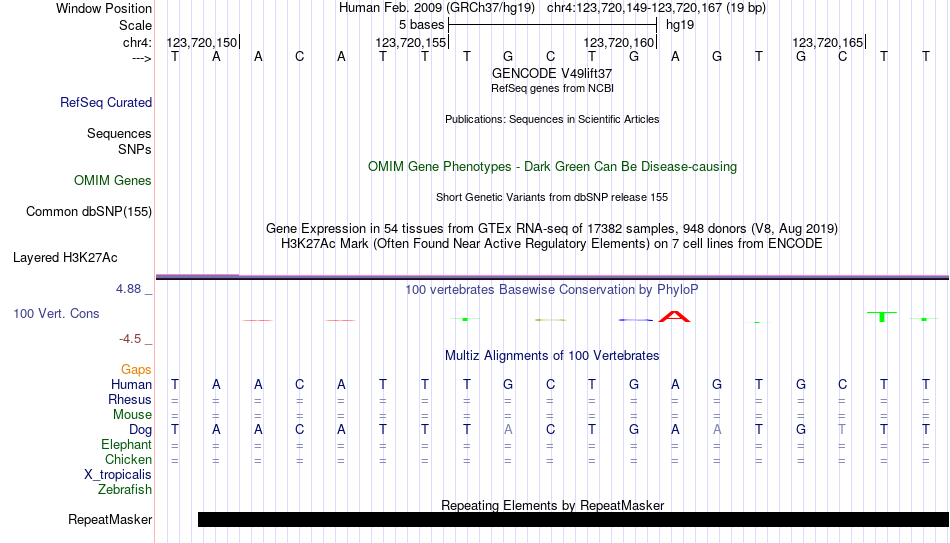The height and width of the screenshot is (543, 950).
Task: Click 'Repeating Elements by RepeatMasker' title
Action: tap(552, 505)
